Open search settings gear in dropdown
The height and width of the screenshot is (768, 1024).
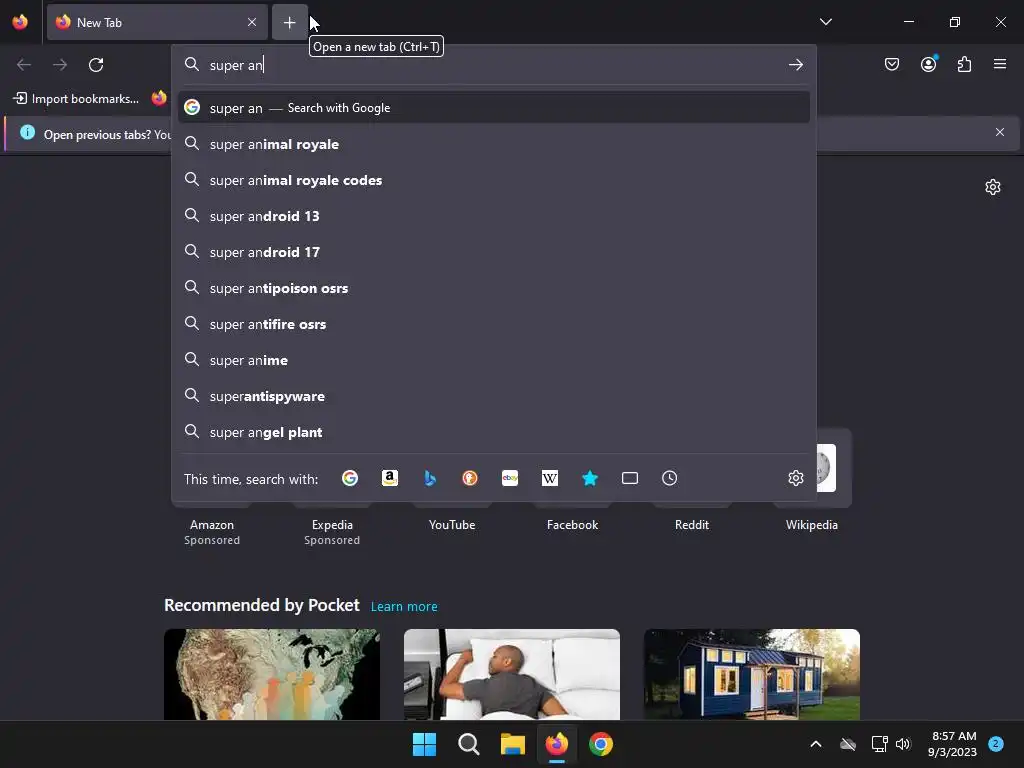[795, 478]
